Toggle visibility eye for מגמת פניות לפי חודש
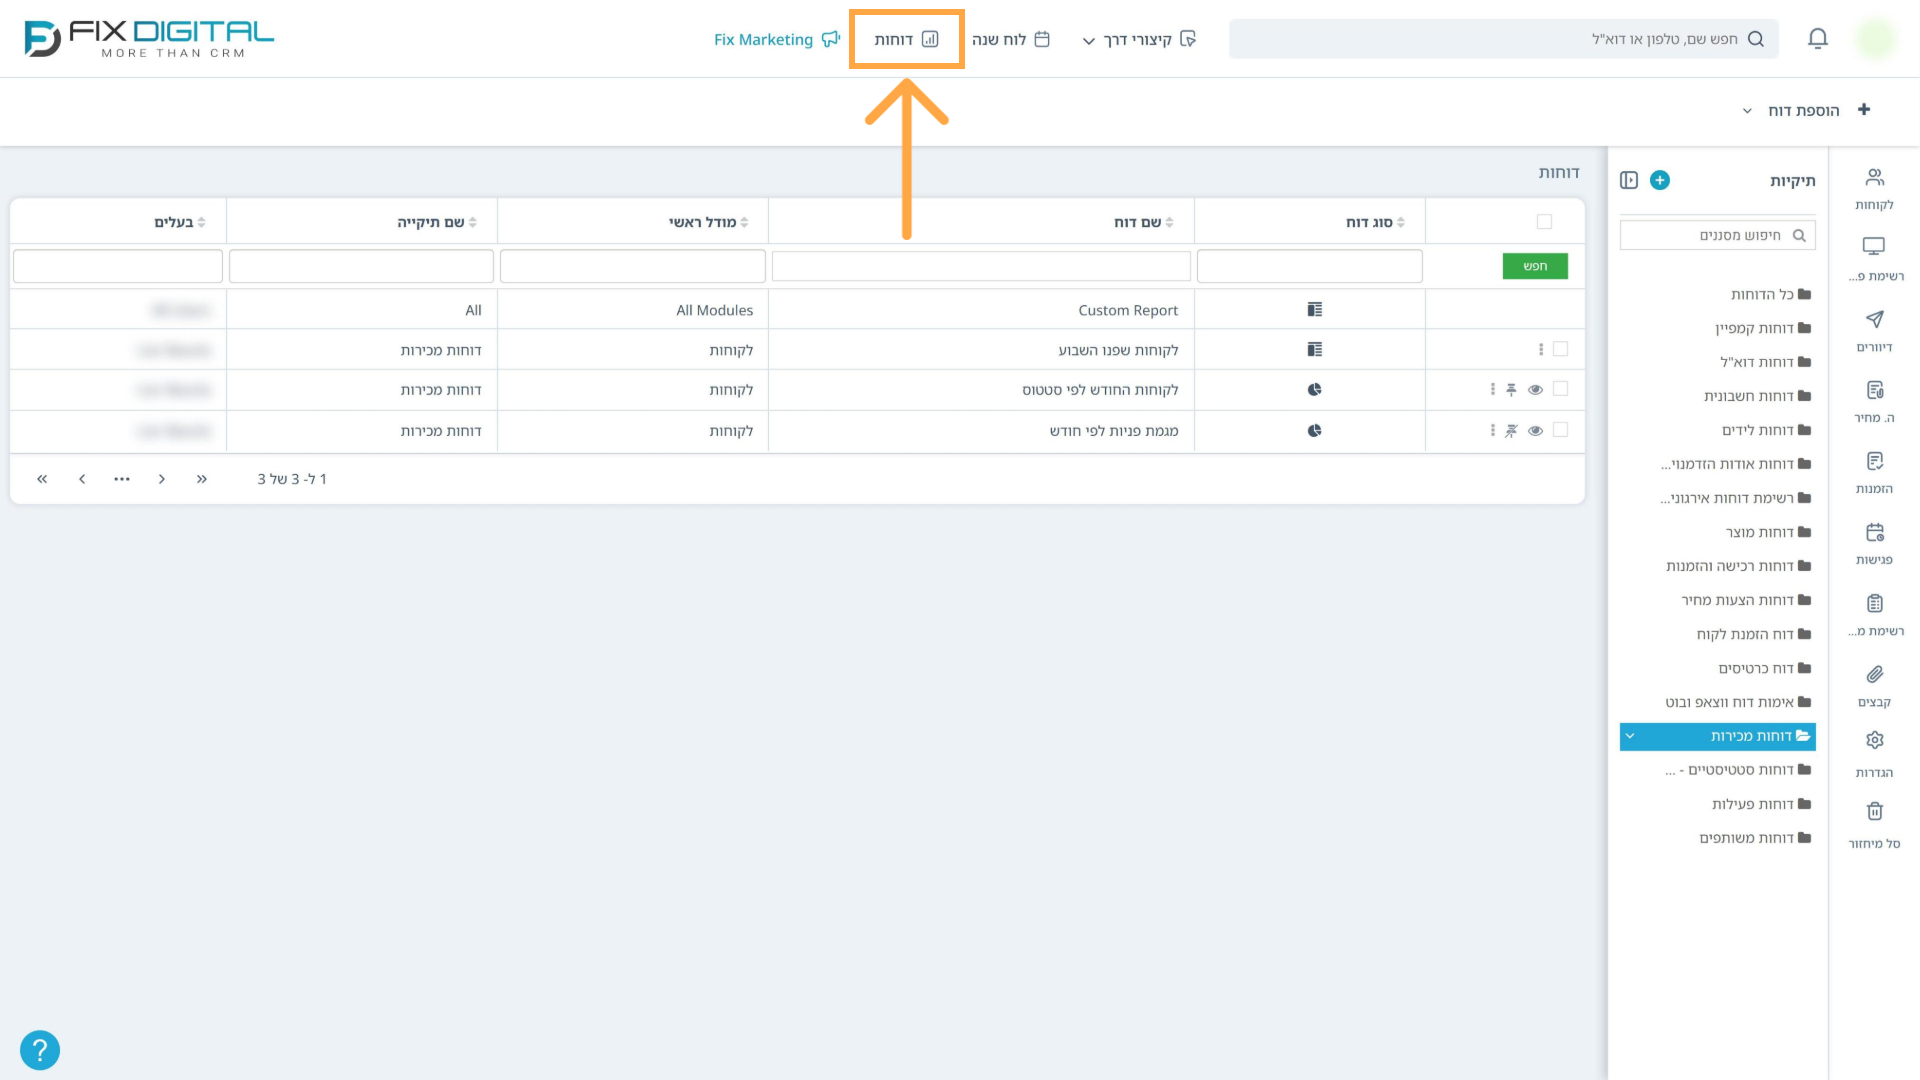1920x1080 pixels. pos(1535,430)
